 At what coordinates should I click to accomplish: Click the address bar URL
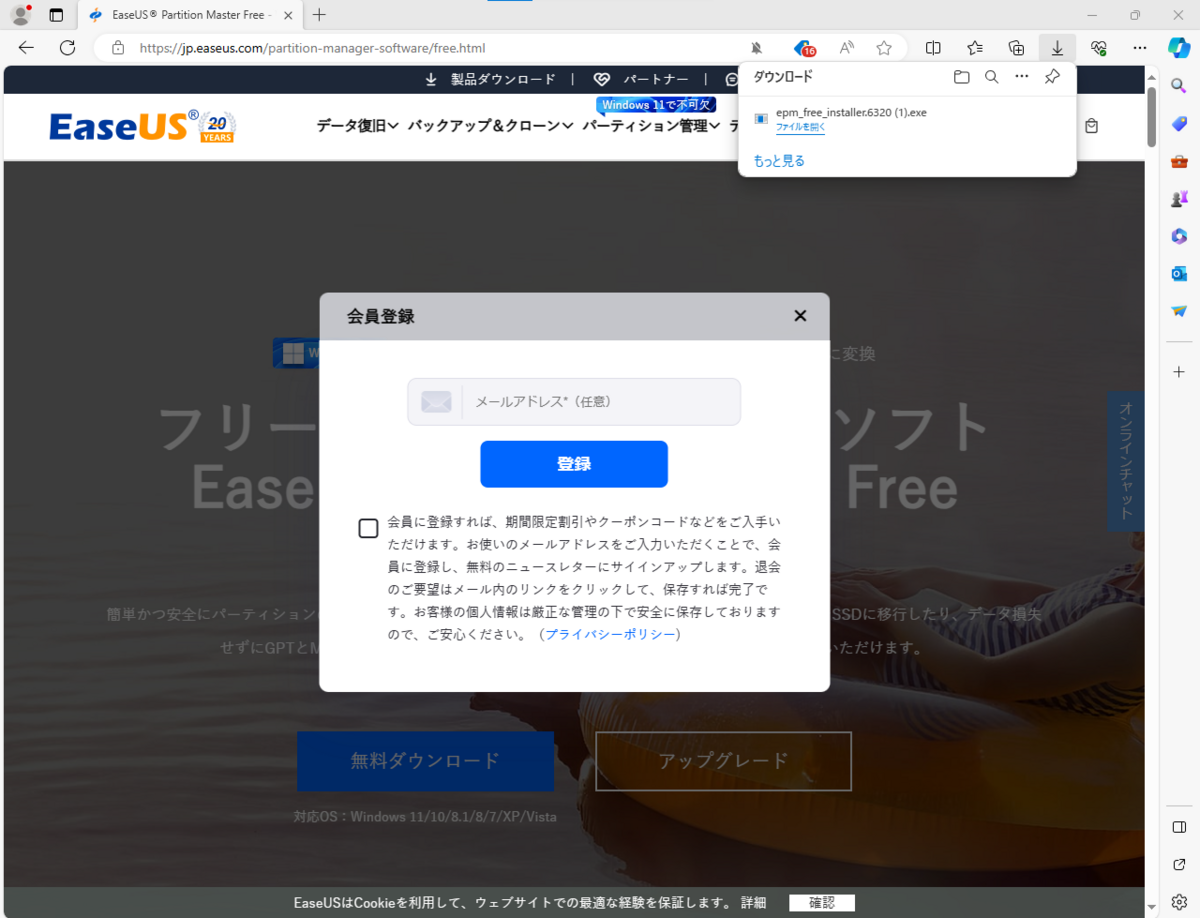[312, 47]
